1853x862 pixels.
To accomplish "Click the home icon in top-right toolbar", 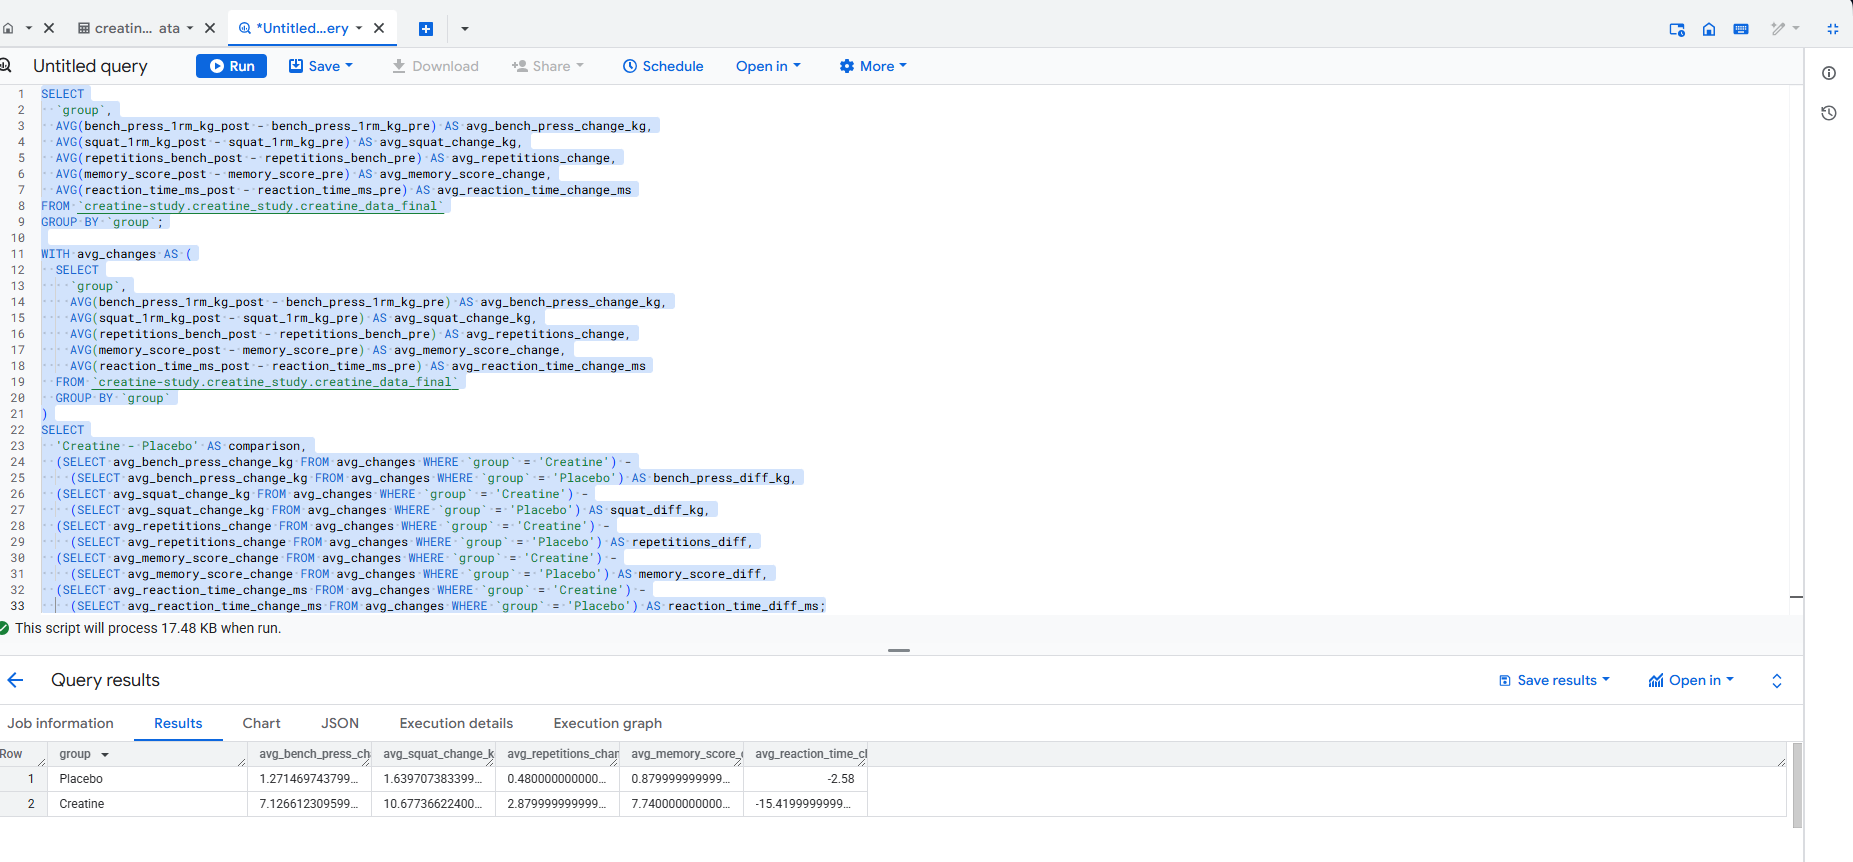I will 1709,29.
